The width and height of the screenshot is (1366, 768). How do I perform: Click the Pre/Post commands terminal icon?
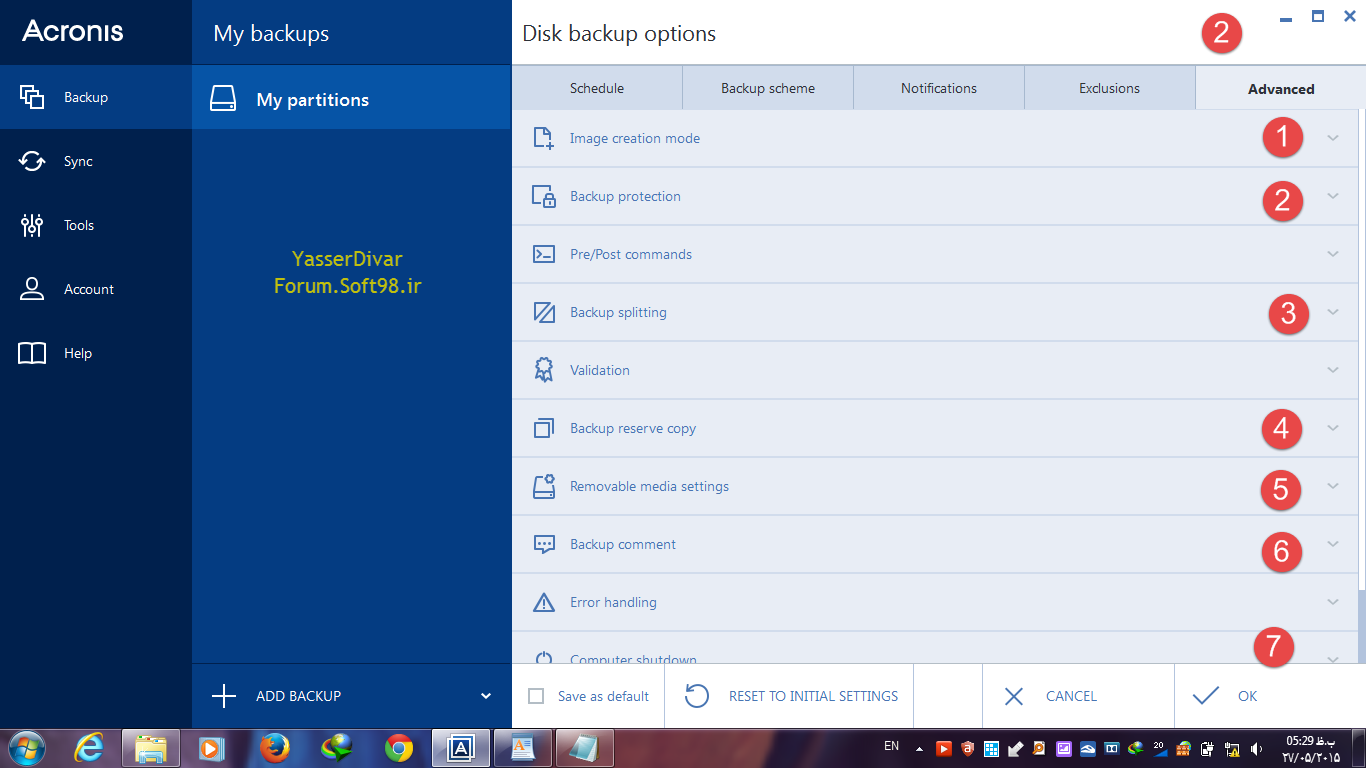point(543,254)
